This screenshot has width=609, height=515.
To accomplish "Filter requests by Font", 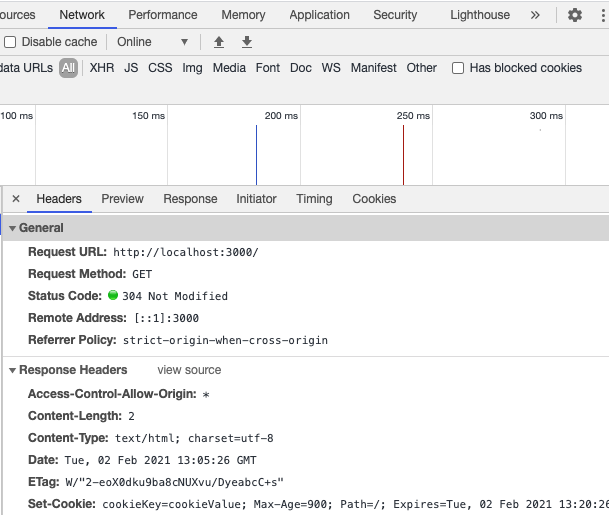I will [268, 68].
